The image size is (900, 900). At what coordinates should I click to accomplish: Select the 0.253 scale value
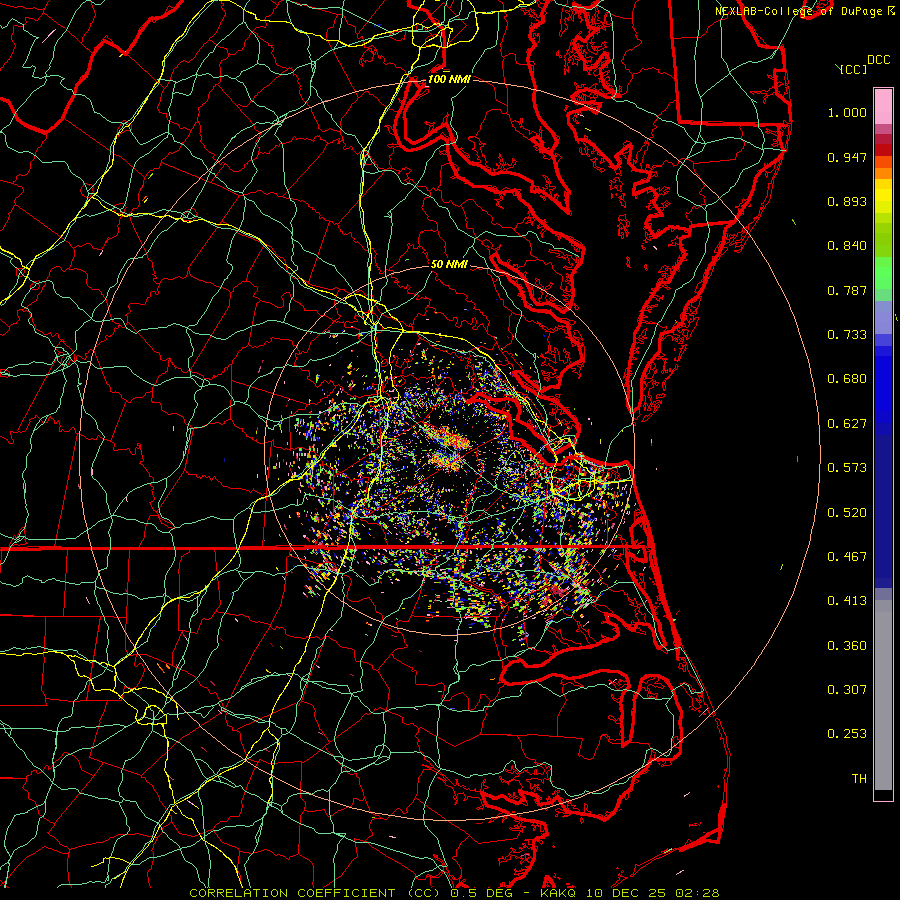click(x=847, y=734)
